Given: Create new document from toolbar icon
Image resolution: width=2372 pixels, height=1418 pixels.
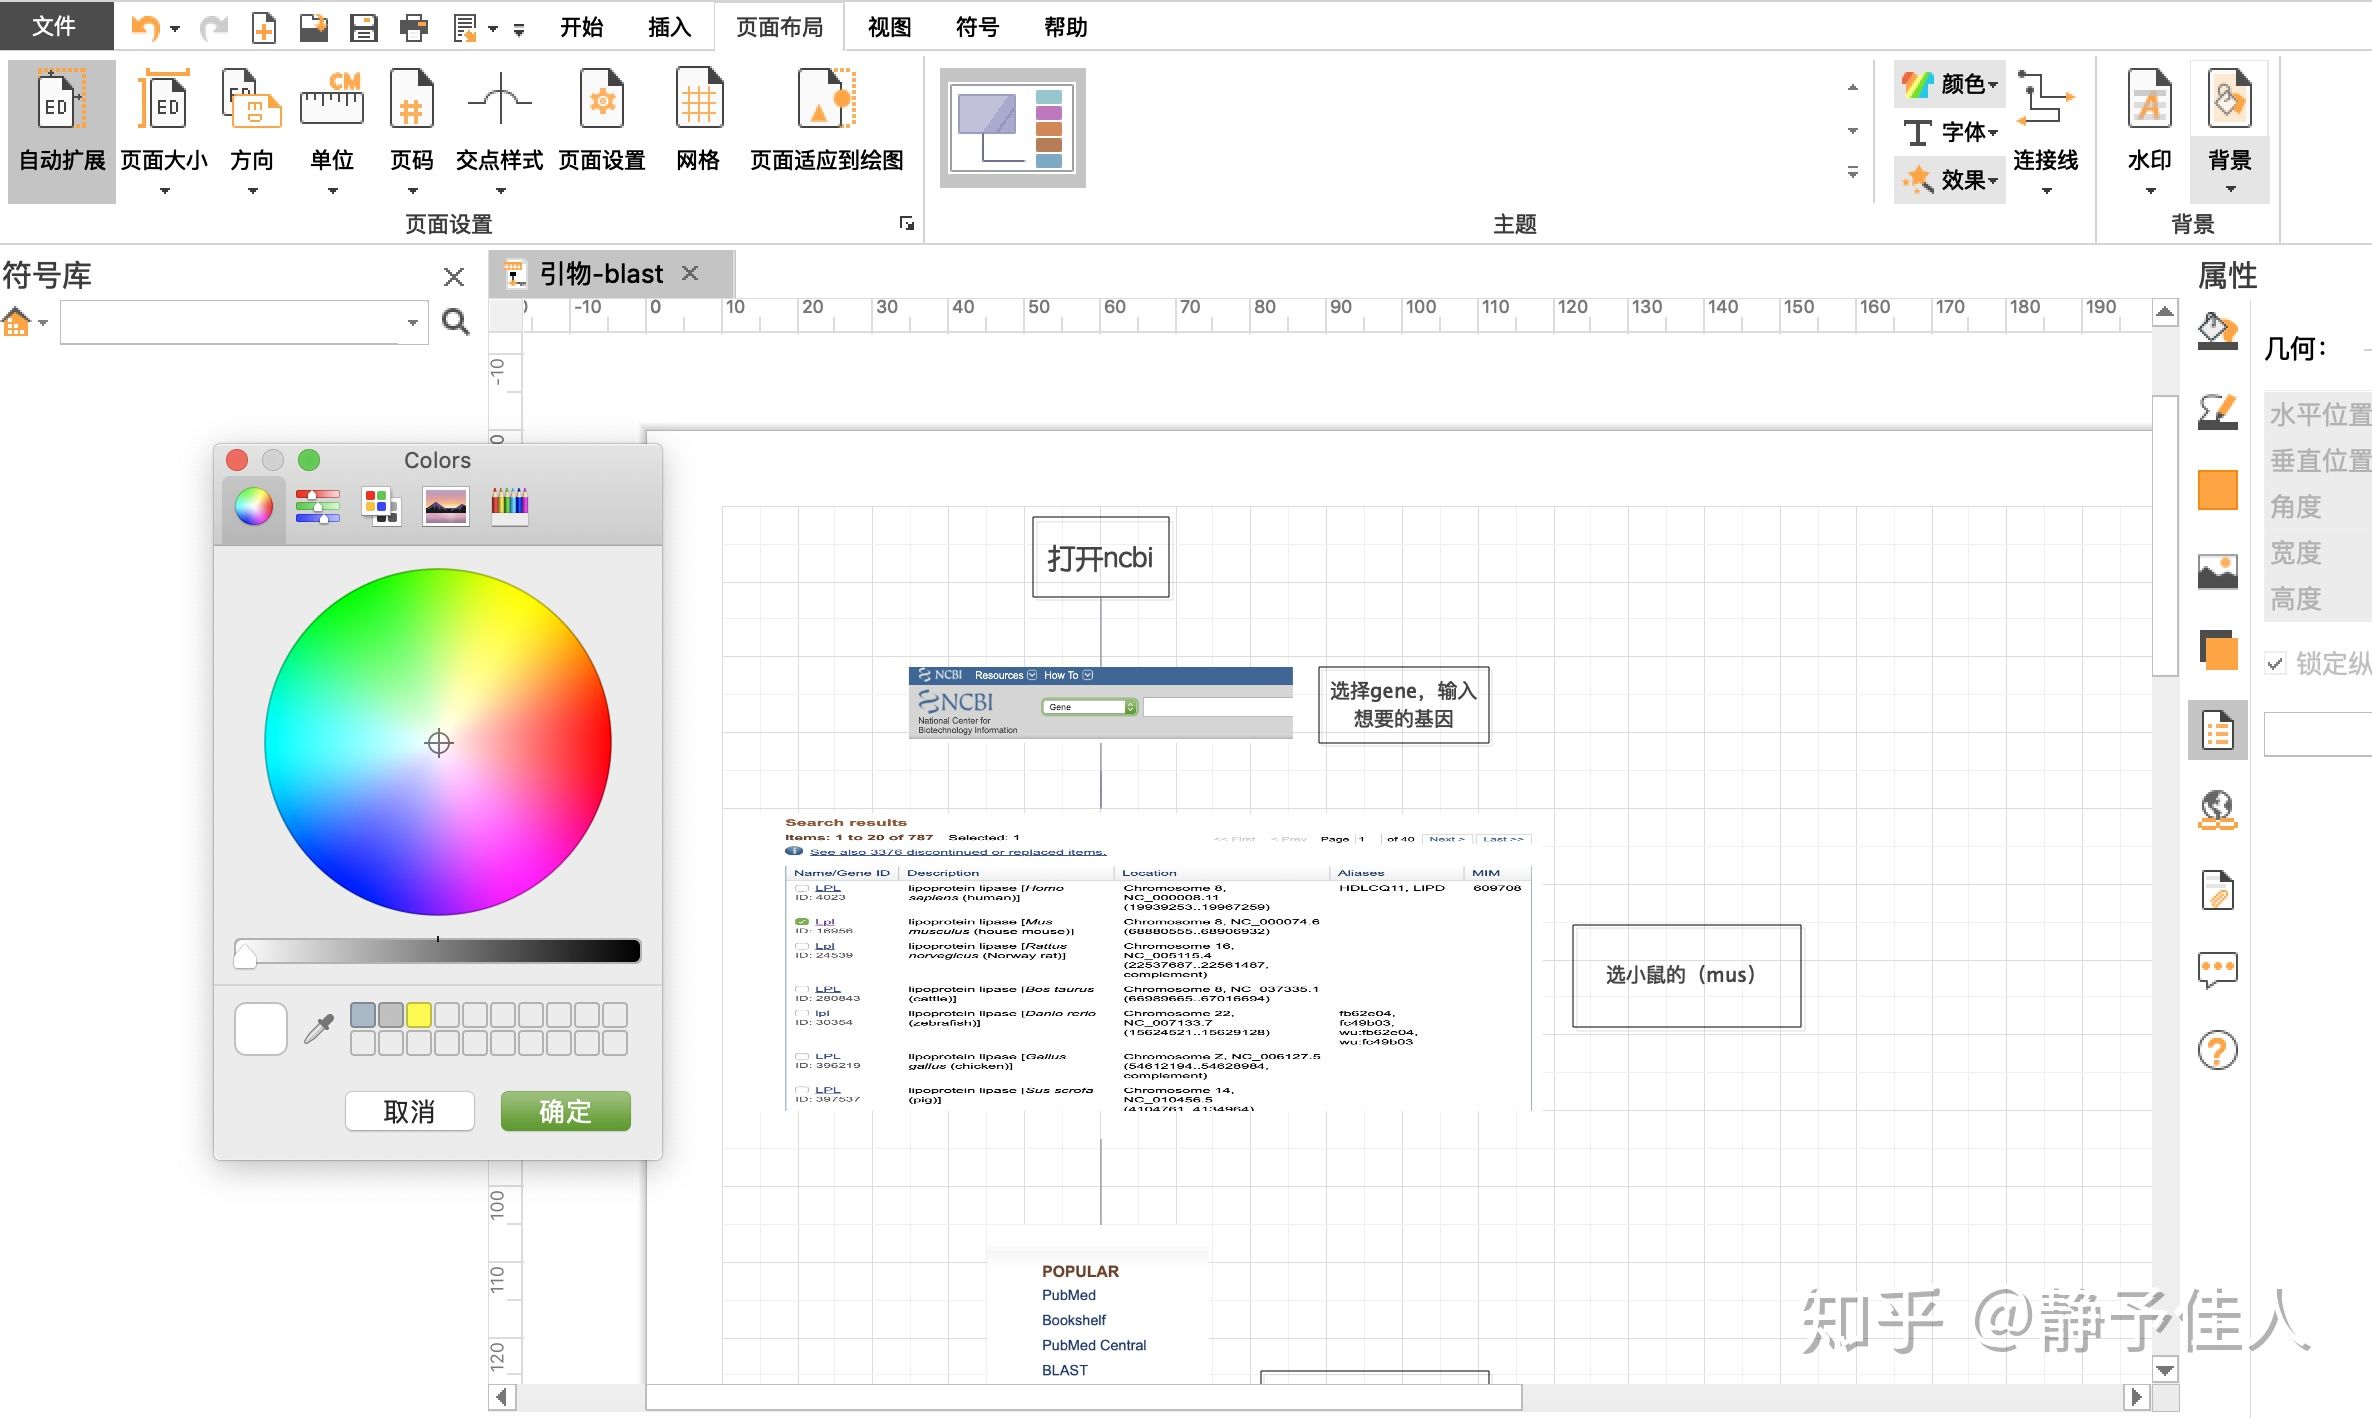Looking at the screenshot, I should (x=263, y=27).
